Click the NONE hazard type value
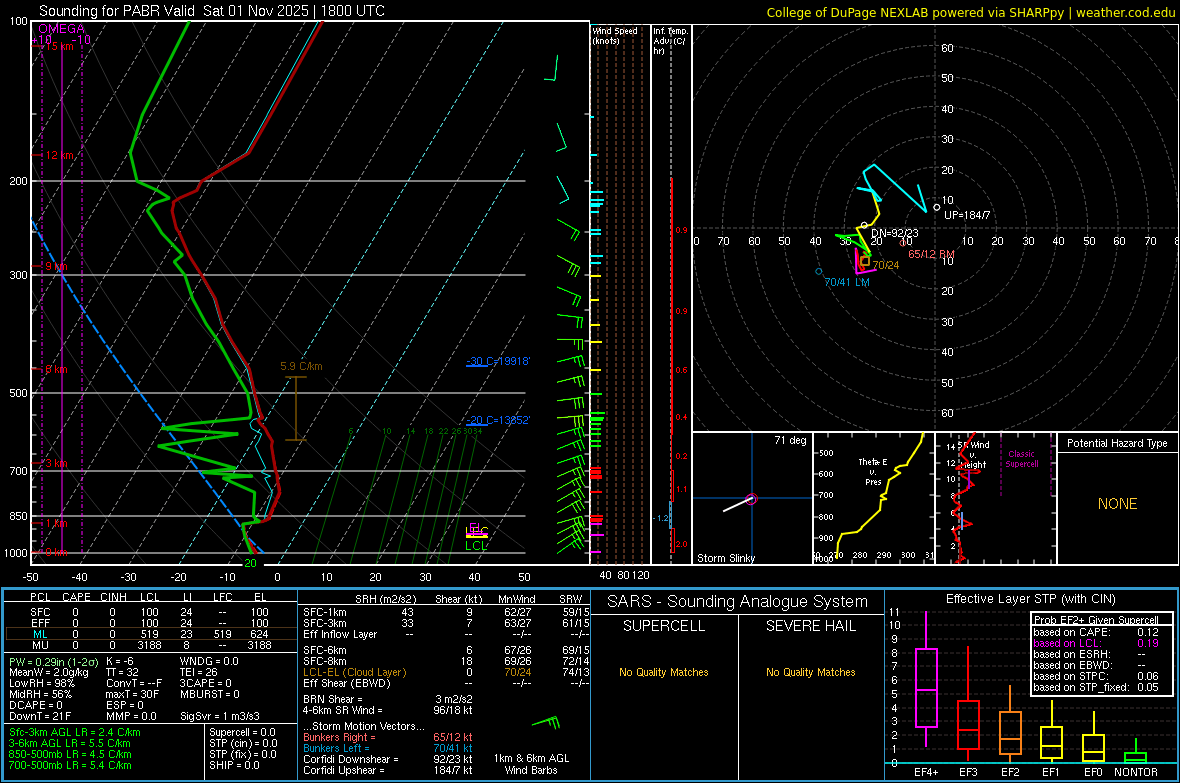The height and width of the screenshot is (783, 1180). pyautogui.click(x=1118, y=504)
